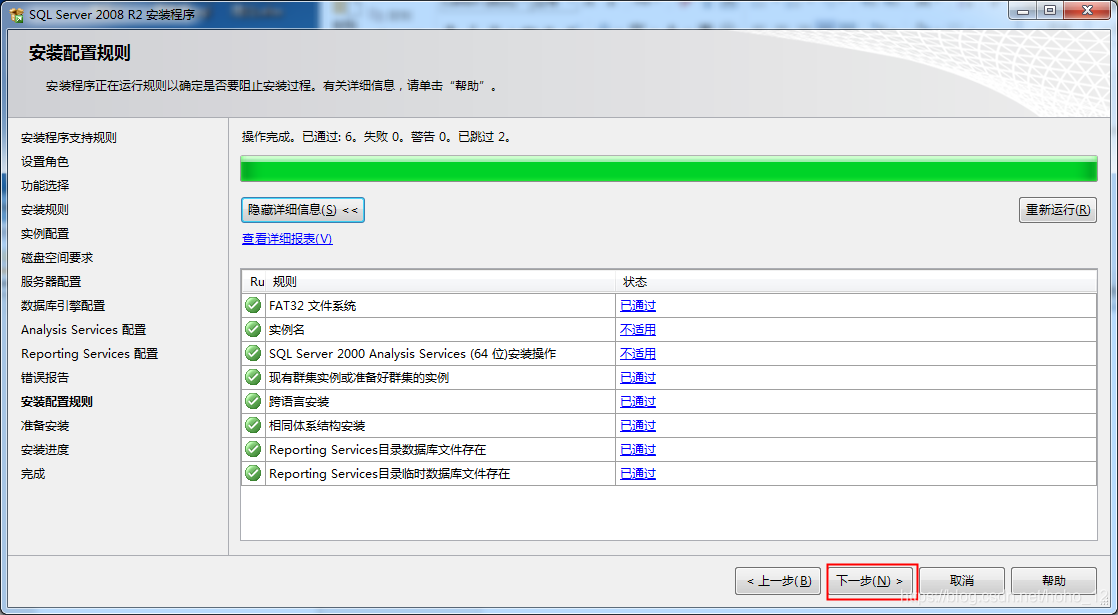Viewport: 1118px width, 615px height.
Task: Select 功能选择 step in sidebar
Action: click(x=45, y=185)
